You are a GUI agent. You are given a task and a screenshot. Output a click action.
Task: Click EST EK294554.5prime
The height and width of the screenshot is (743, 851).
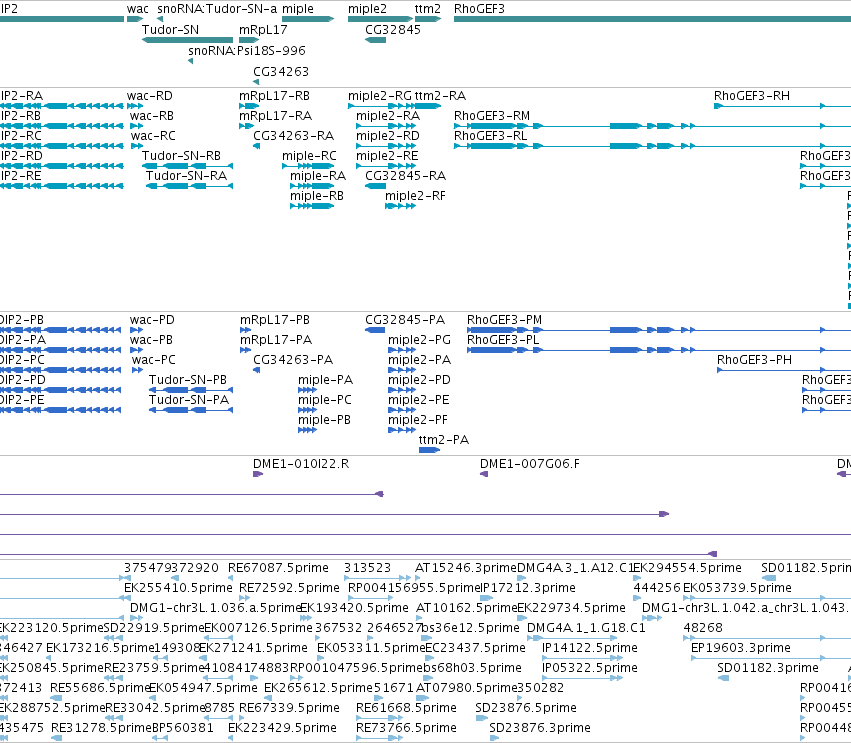688,568
